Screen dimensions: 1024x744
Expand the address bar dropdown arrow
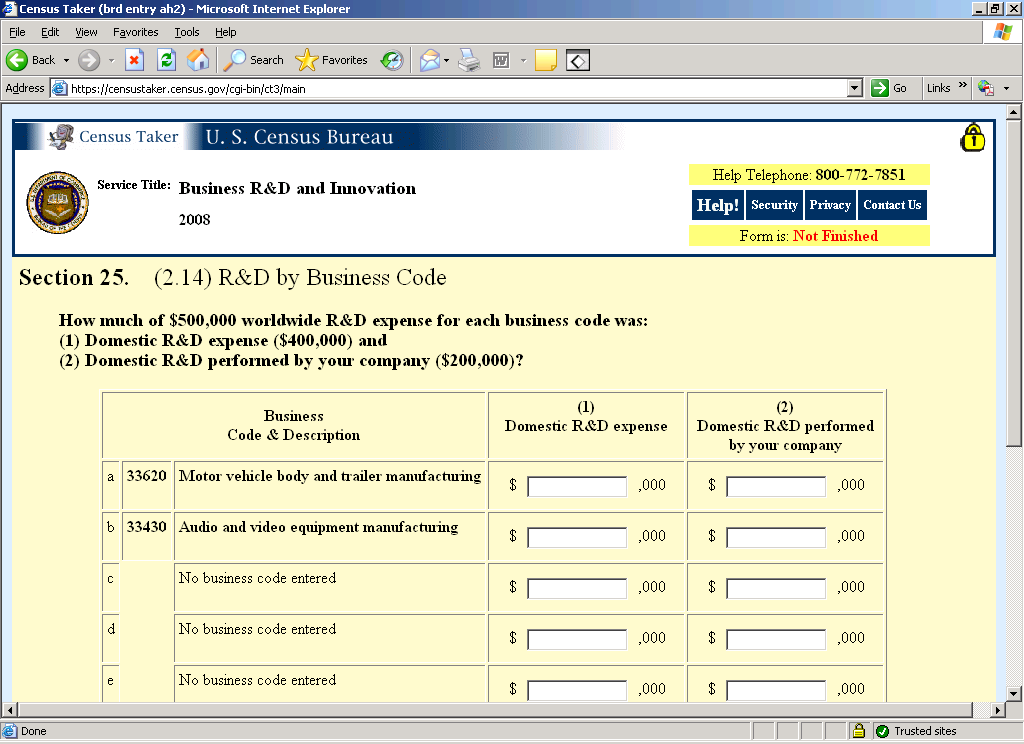coord(854,88)
